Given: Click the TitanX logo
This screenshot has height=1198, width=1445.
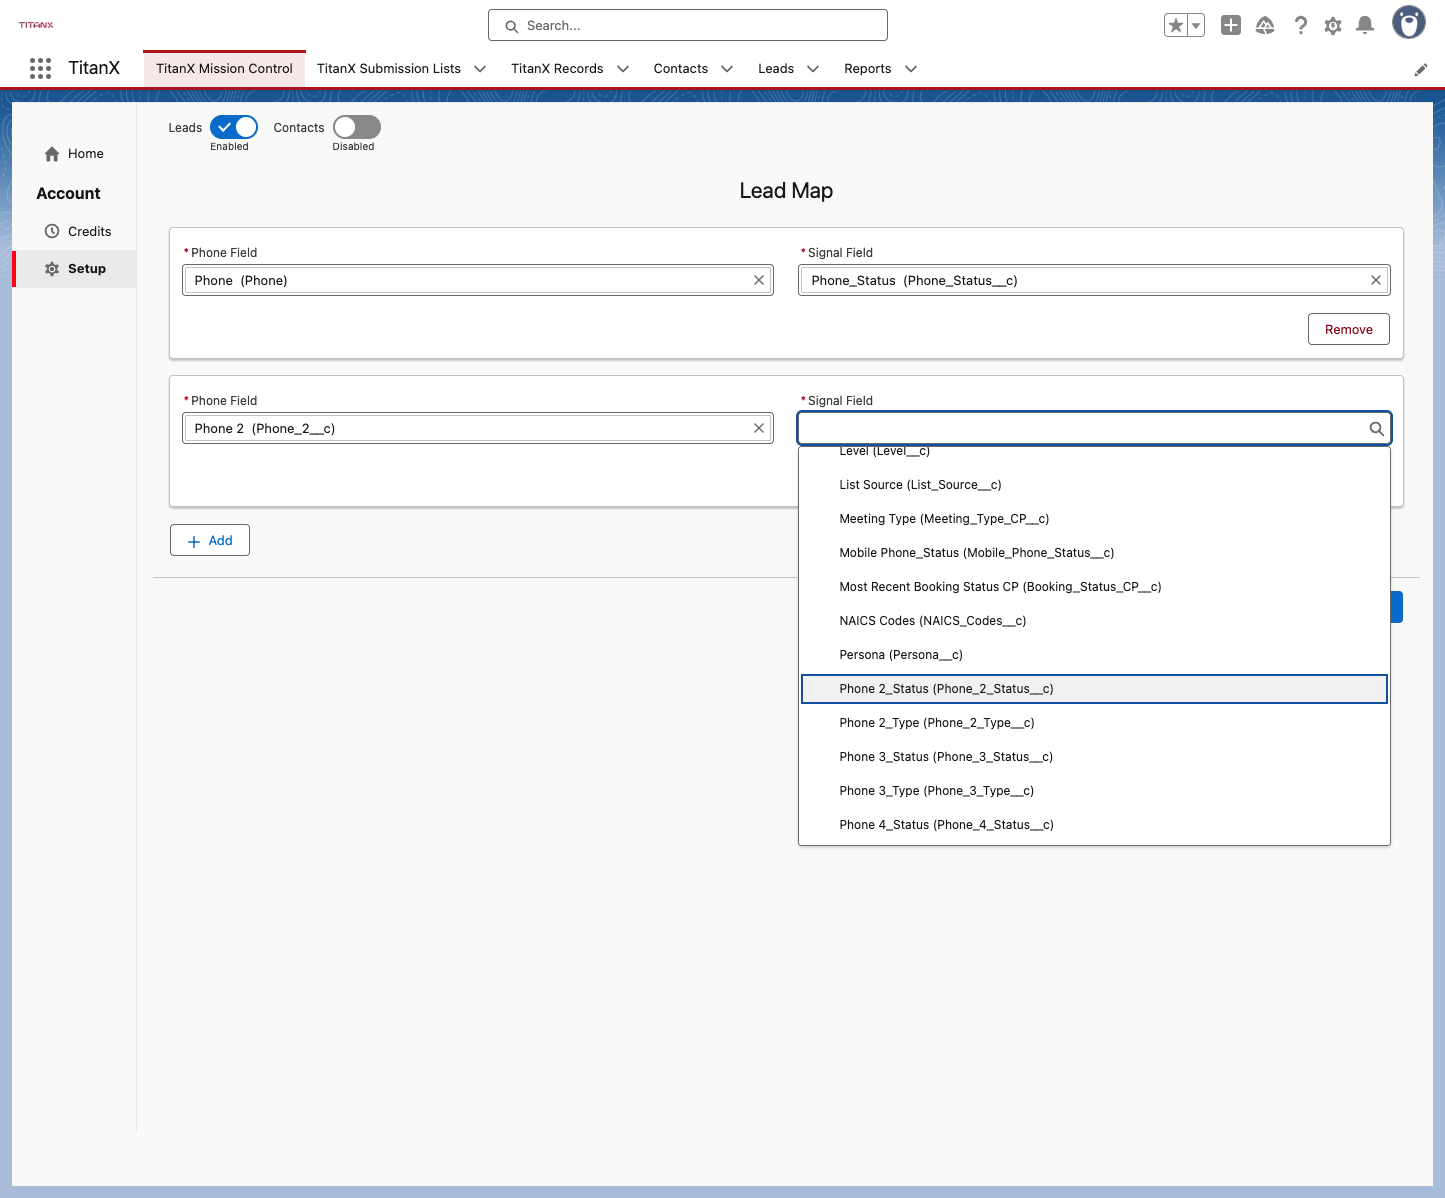Looking at the screenshot, I should click(x=36, y=25).
